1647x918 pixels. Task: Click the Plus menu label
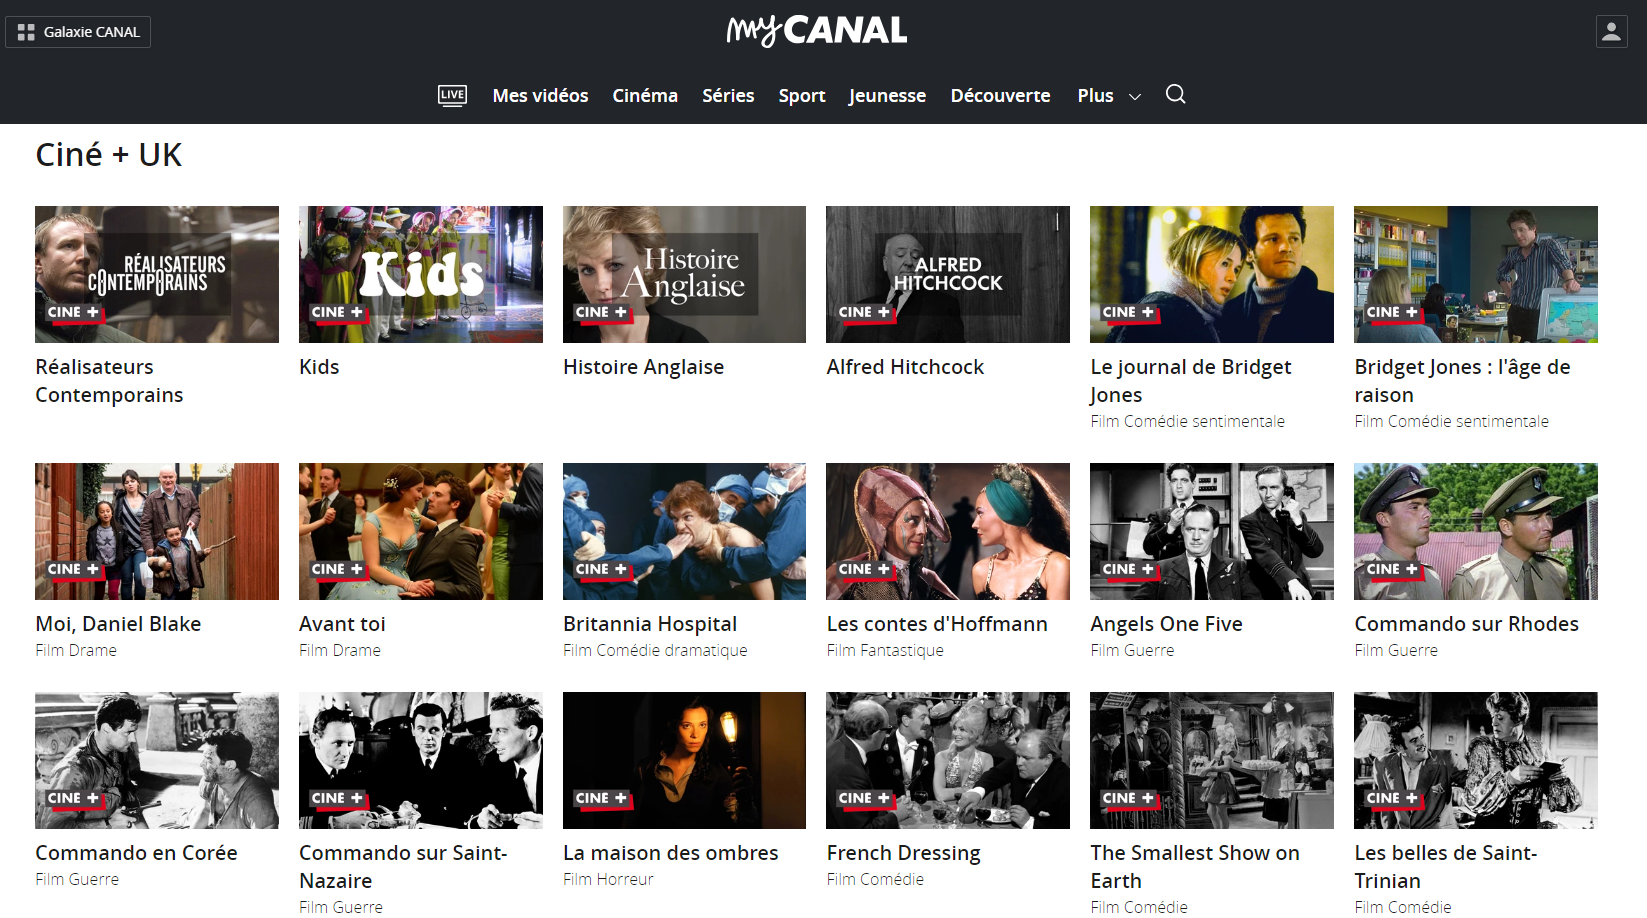pos(1095,96)
